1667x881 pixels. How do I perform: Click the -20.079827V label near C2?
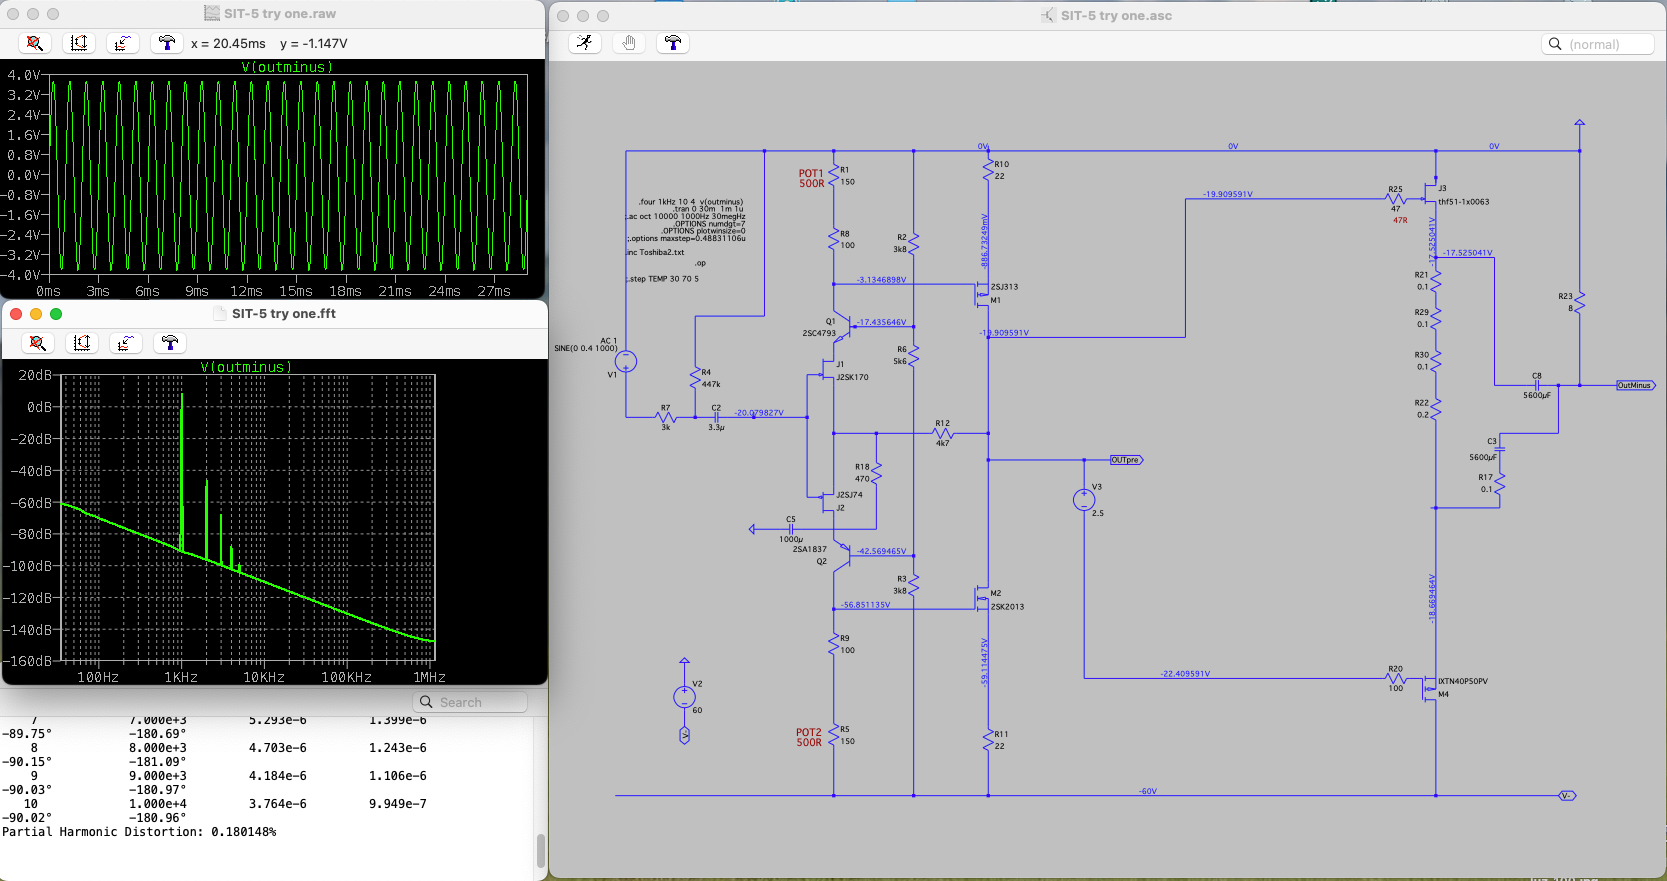[759, 413]
